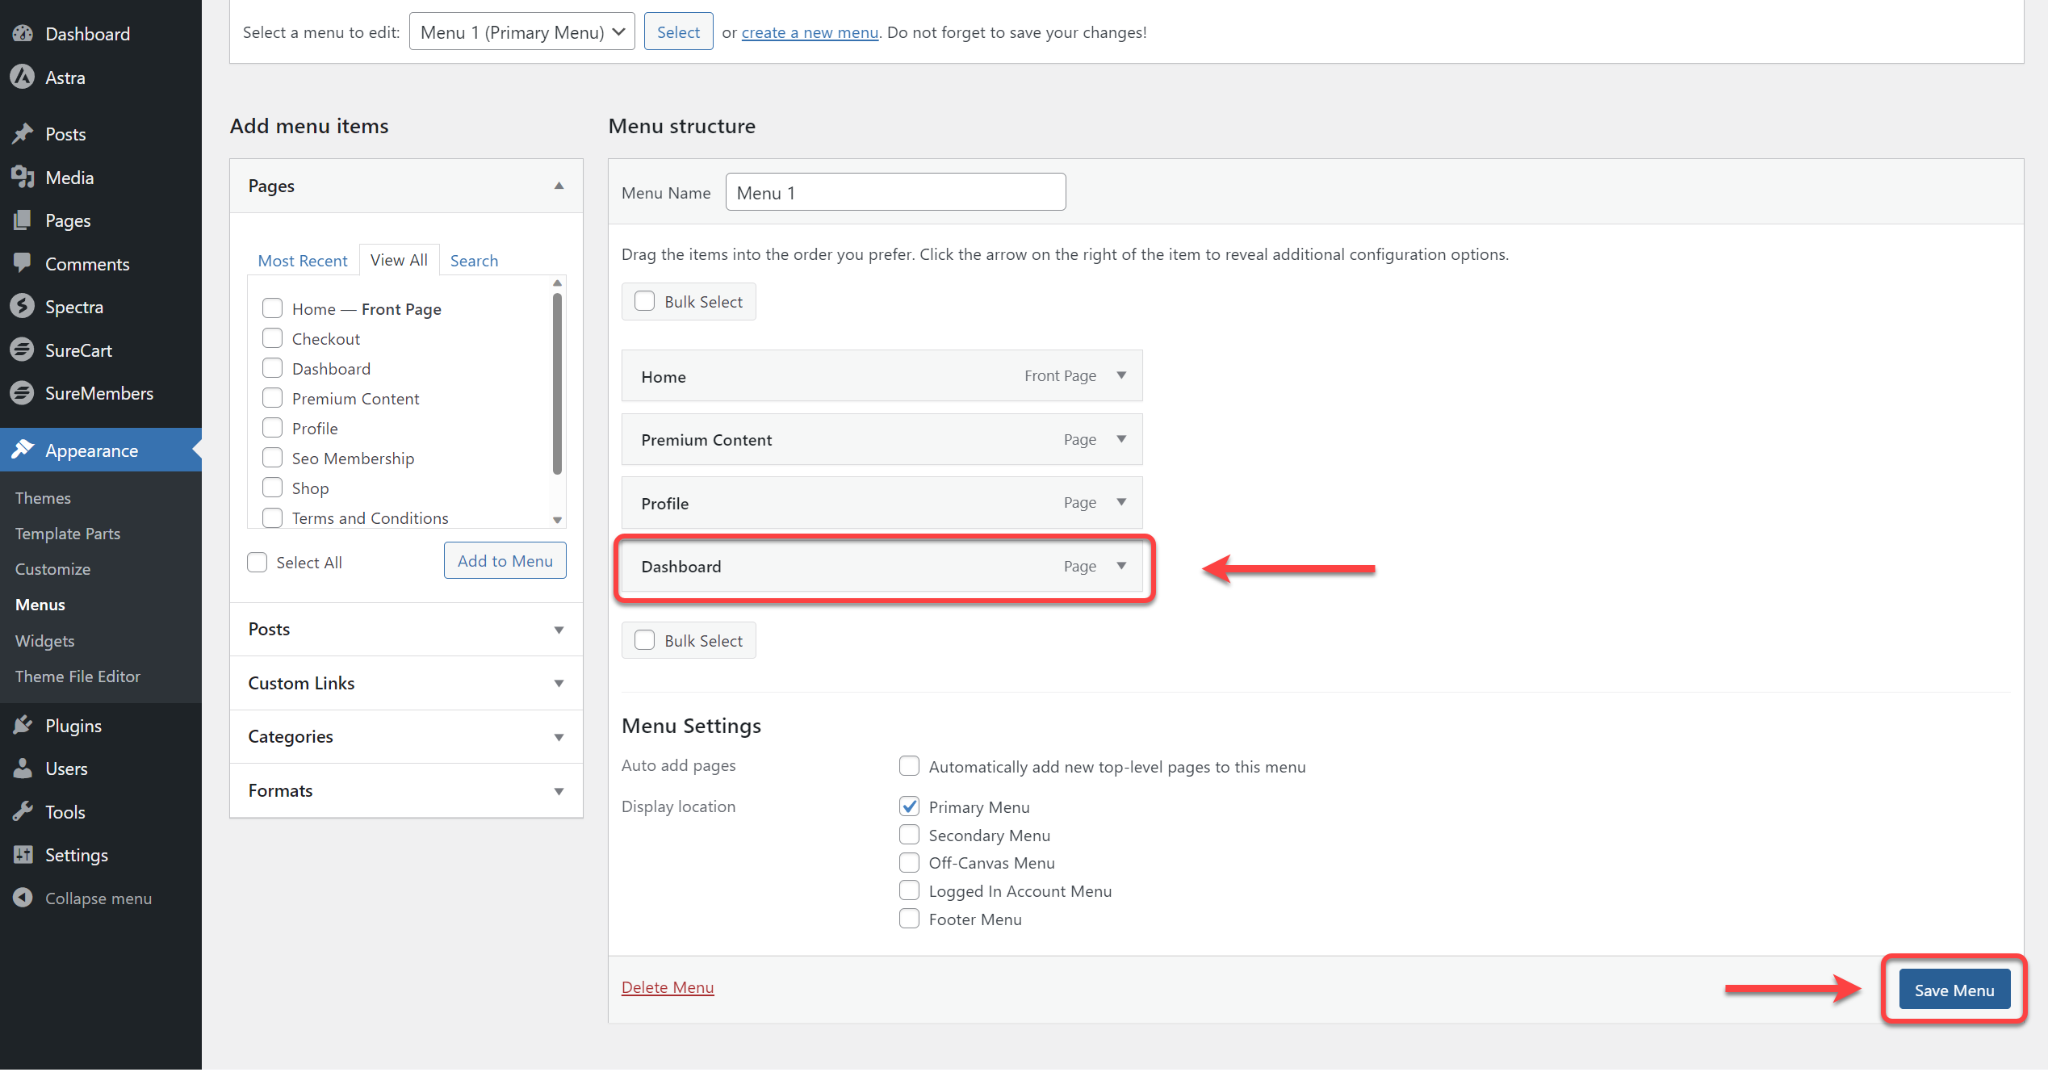Image resolution: width=2048 pixels, height=1070 pixels.
Task: Toggle the lower Bulk Select checkbox
Action: click(x=645, y=640)
